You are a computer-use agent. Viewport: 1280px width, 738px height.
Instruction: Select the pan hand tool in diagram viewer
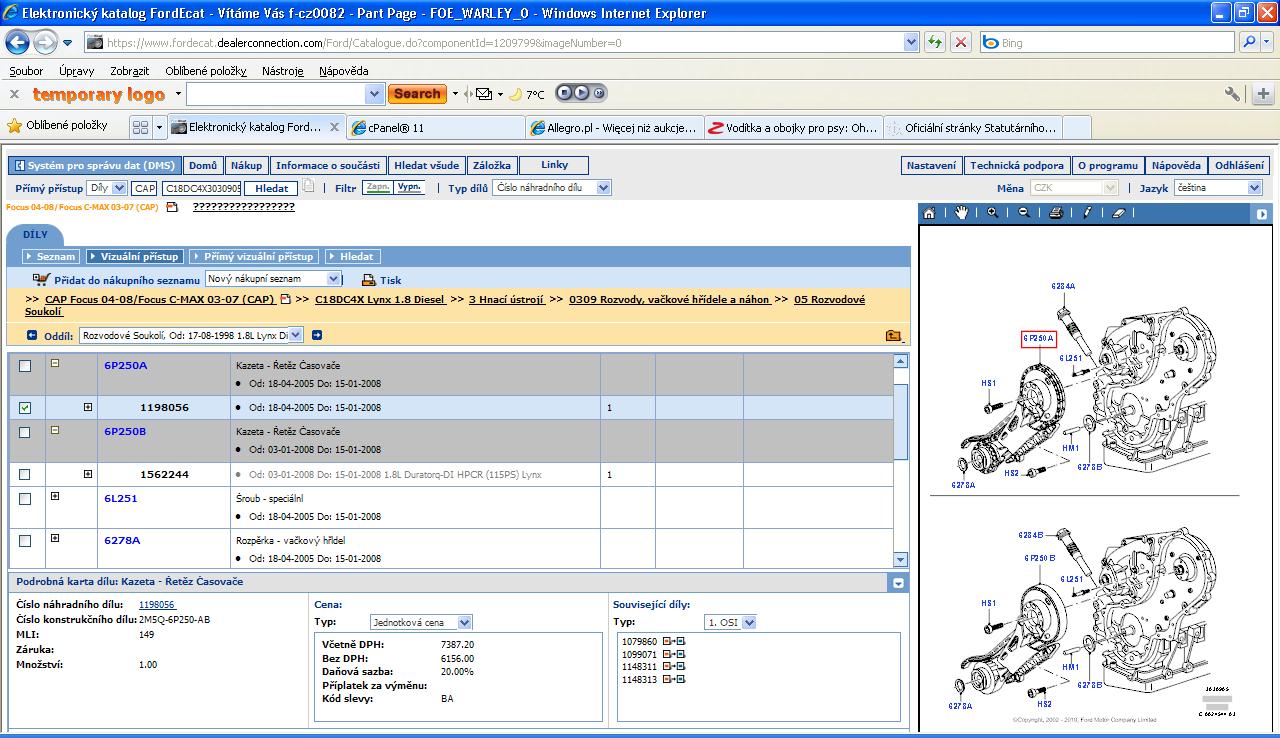(961, 213)
